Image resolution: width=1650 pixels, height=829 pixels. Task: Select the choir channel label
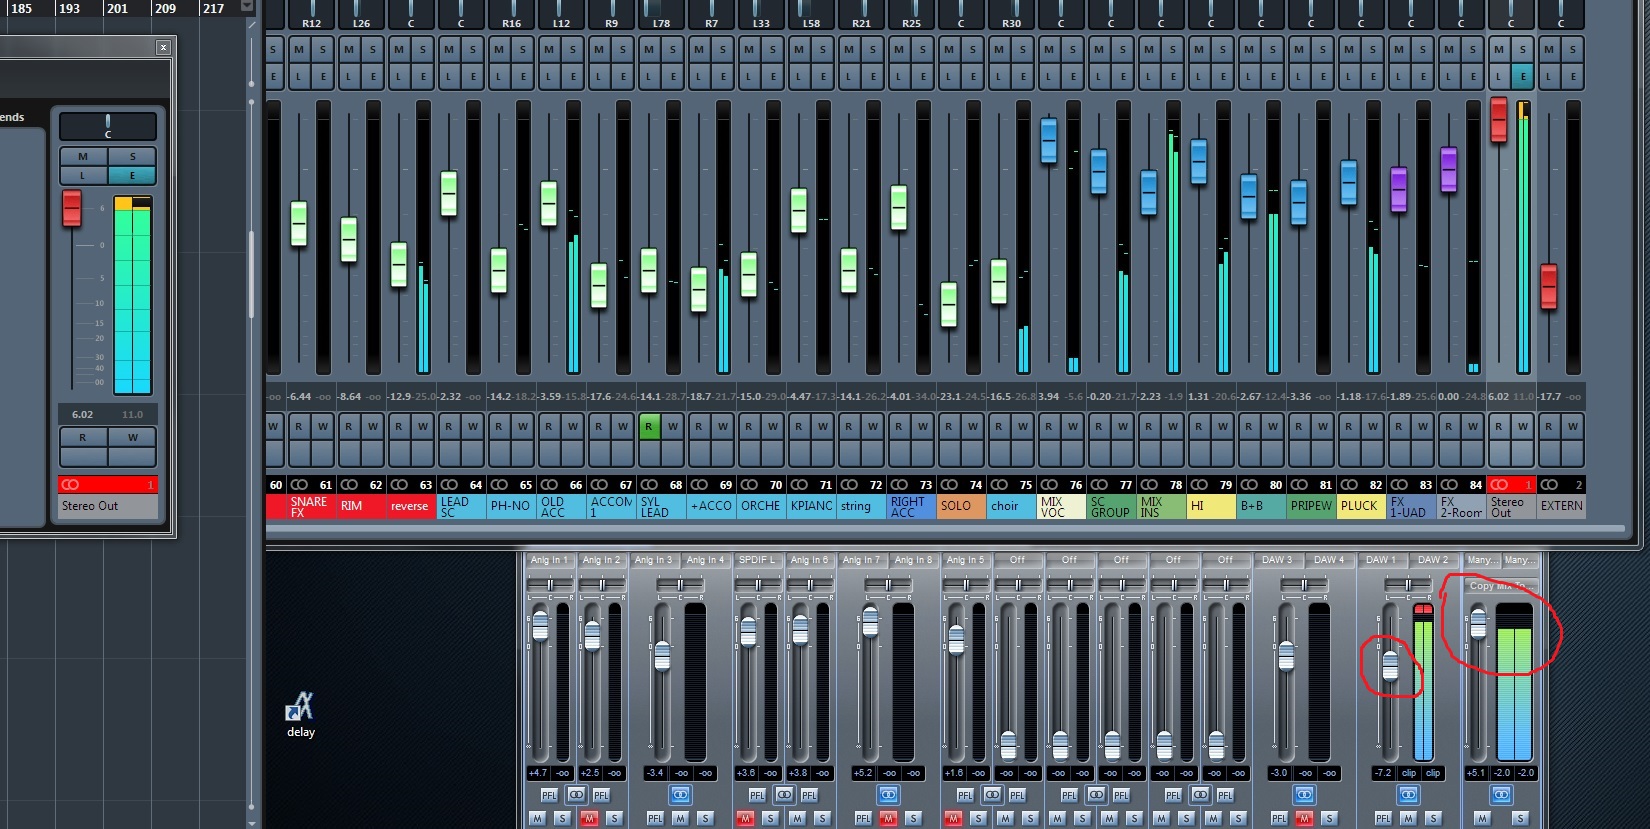tap(1011, 507)
